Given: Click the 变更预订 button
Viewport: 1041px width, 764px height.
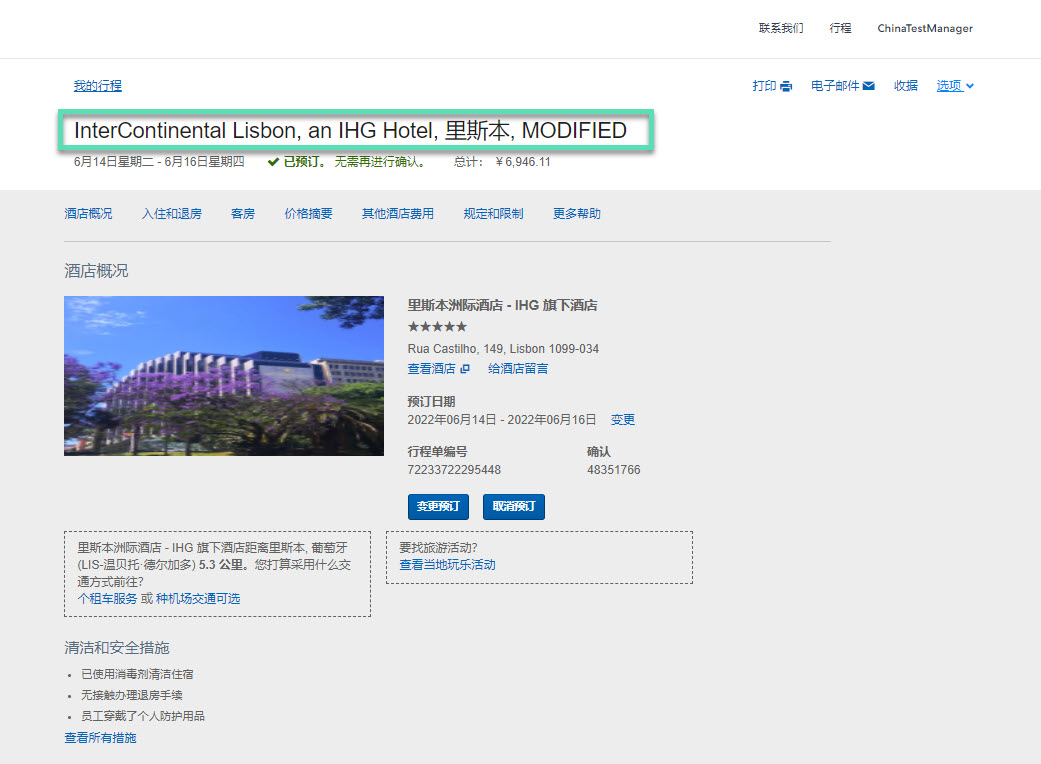Looking at the screenshot, I should click(x=438, y=506).
